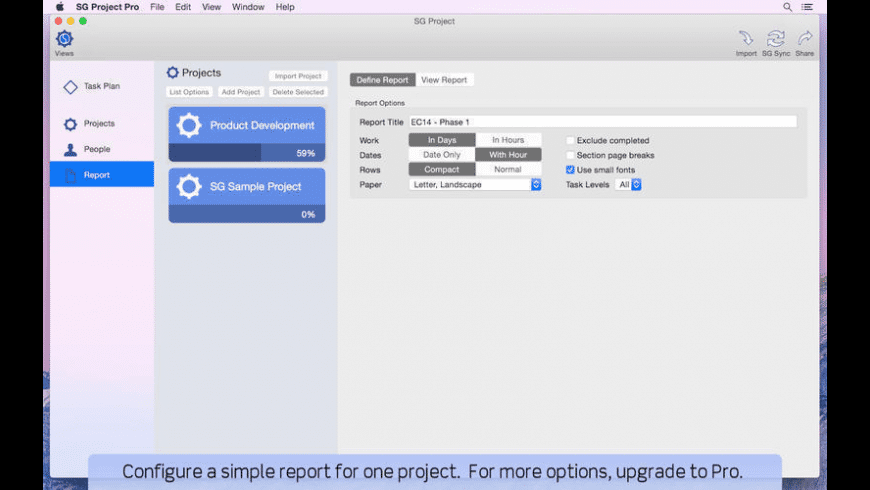870x490 pixels.
Task: Click the SG Sync toolbar icon
Action: pos(775,39)
